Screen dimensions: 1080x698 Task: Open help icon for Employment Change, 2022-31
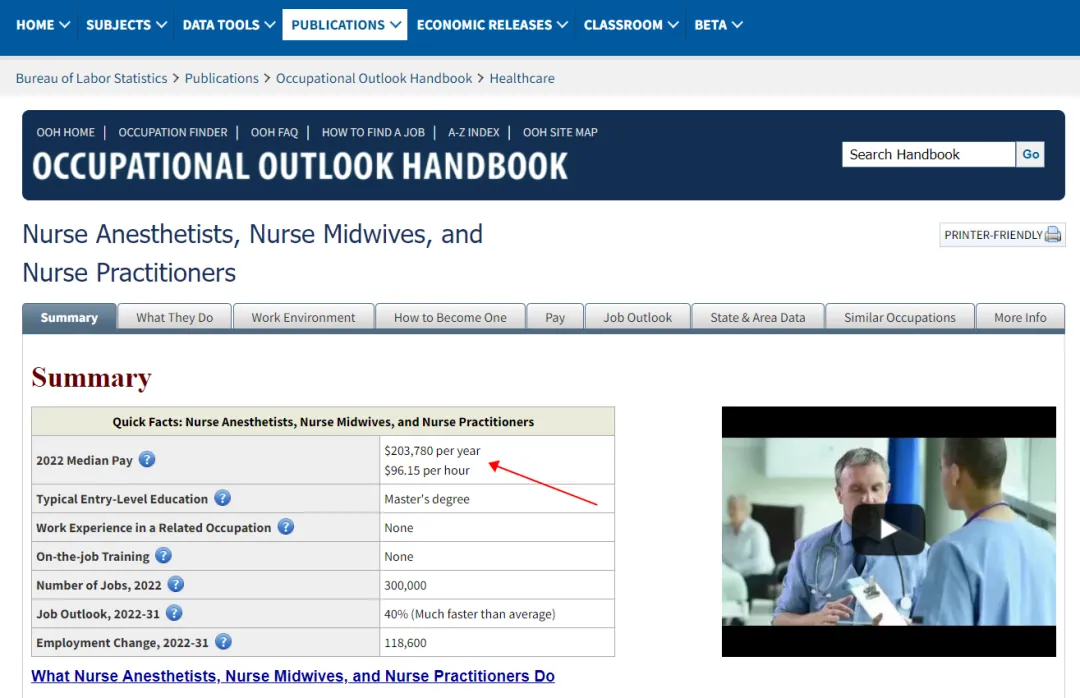tap(223, 642)
